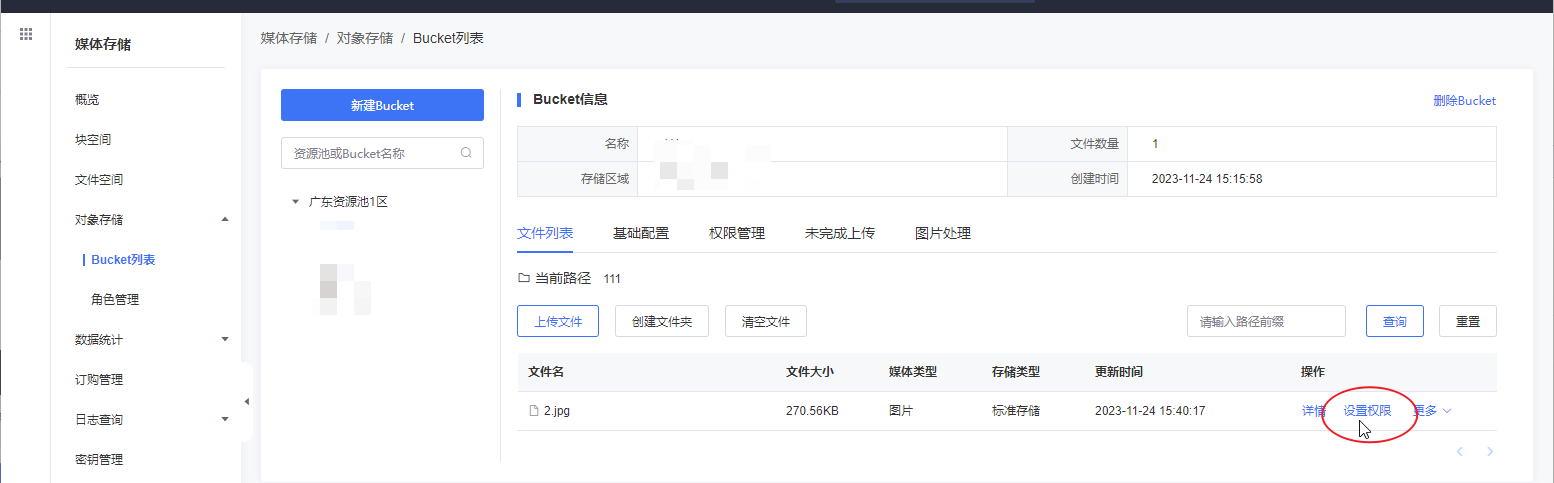Image resolution: width=1554 pixels, height=483 pixels.
Task: Go to next page arrow
Action: tap(1489, 452)
